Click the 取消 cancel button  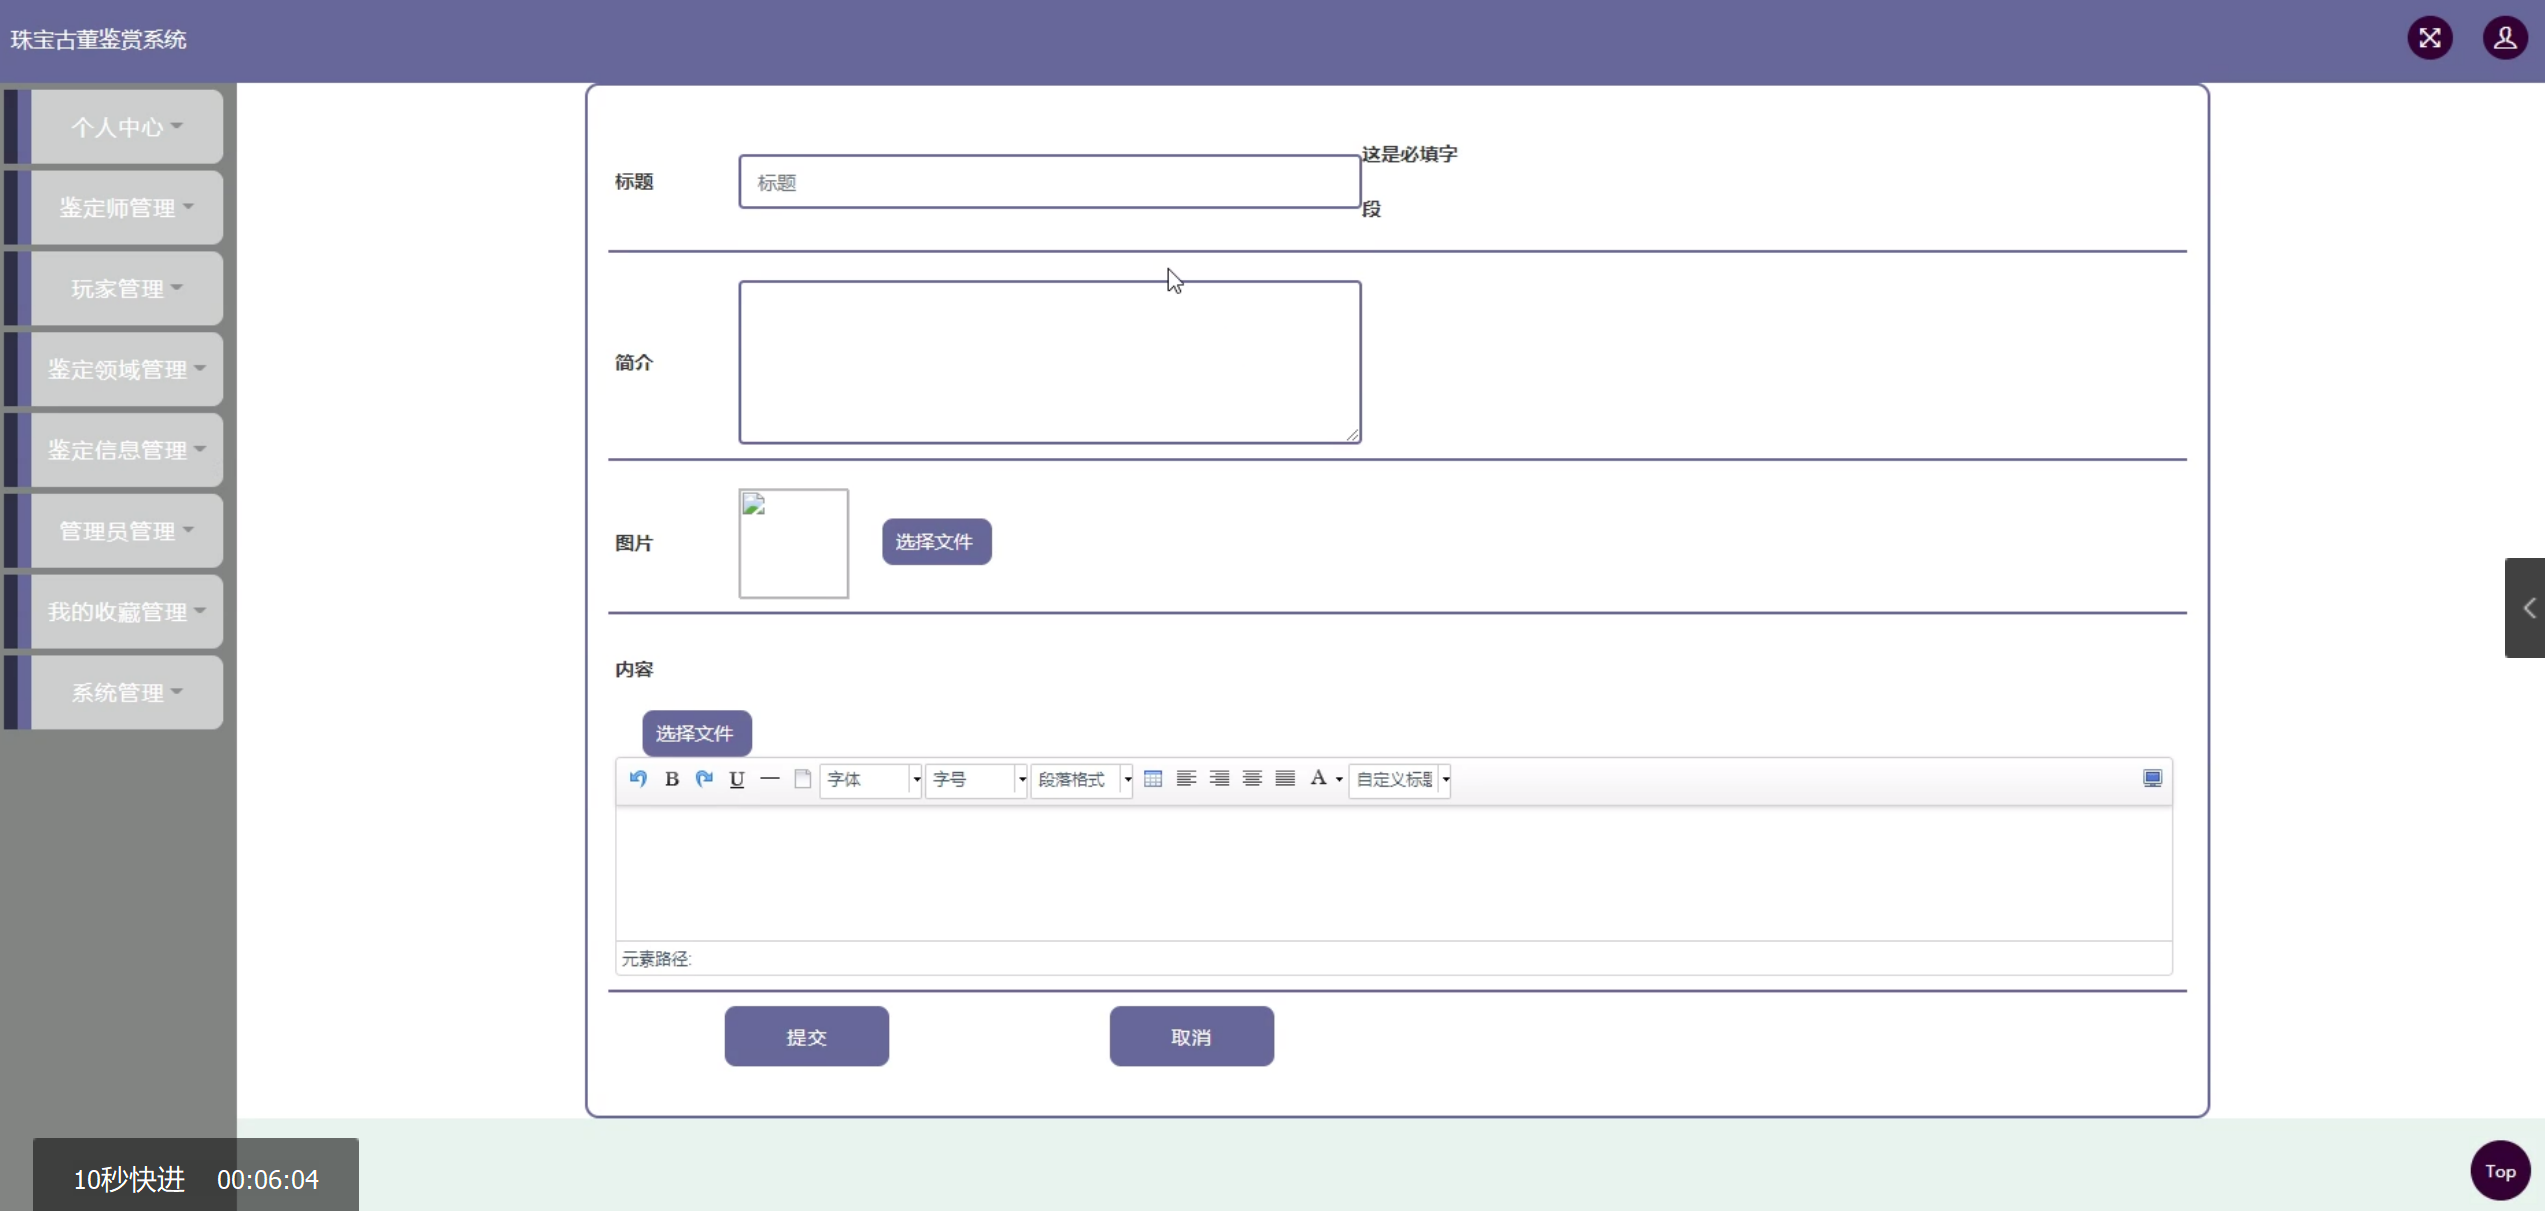pyautogui.click(x=1191, y=1037)
